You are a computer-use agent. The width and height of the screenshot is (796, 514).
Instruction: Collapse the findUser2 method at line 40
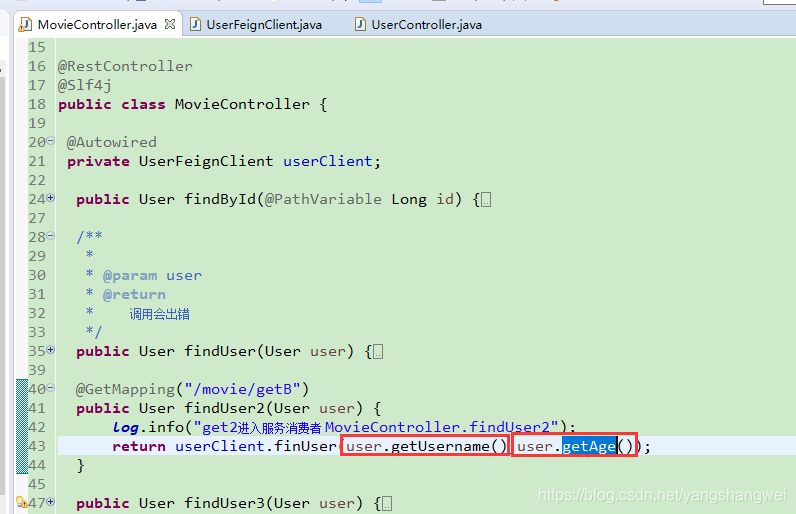(x=50, y=389)
